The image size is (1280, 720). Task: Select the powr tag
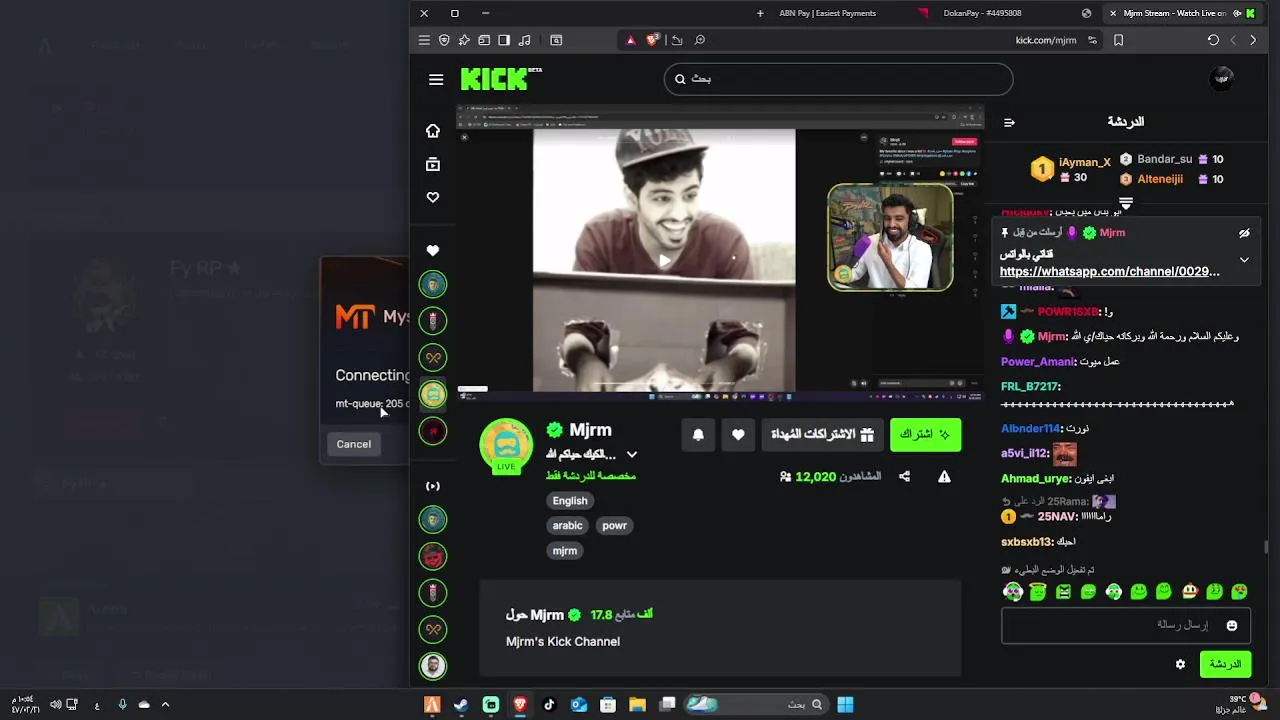614,526
